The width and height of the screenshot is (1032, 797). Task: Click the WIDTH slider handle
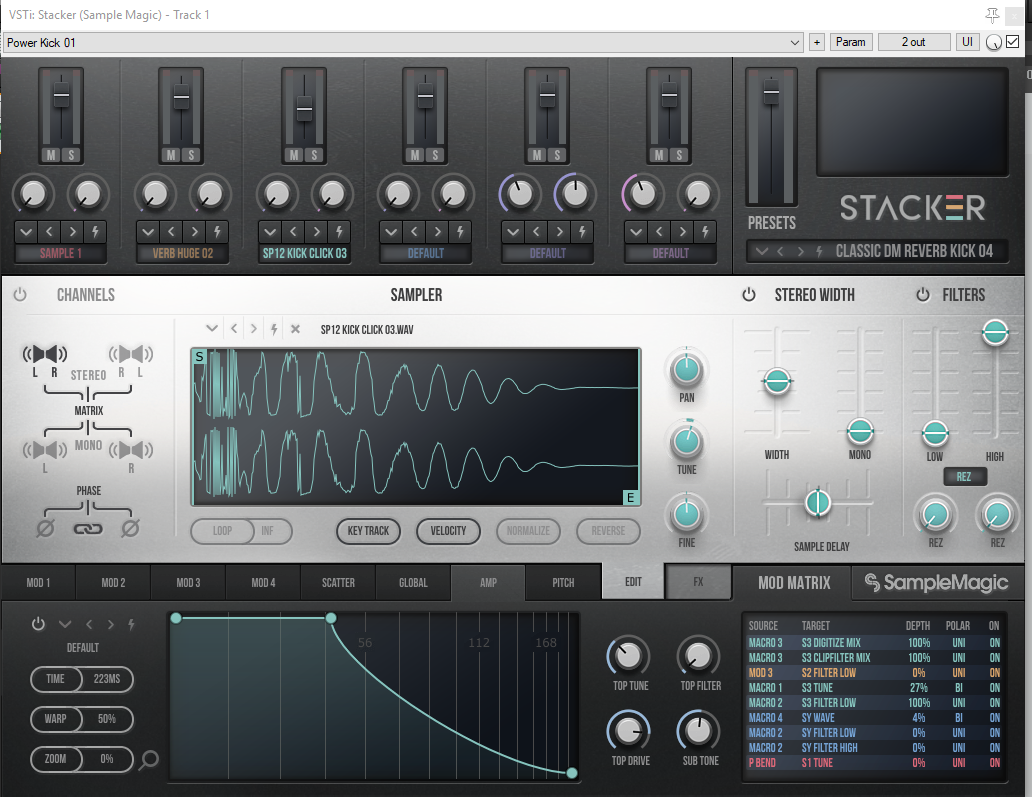(x=777, y=381)
